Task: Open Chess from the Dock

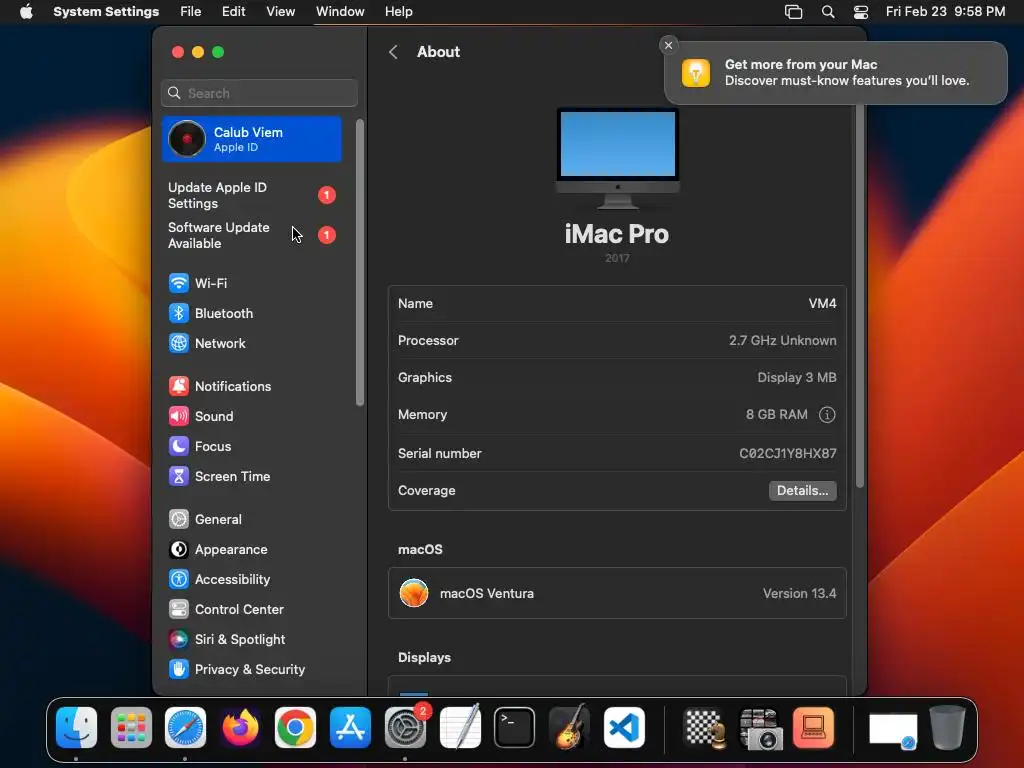Action: coord(705,727)
